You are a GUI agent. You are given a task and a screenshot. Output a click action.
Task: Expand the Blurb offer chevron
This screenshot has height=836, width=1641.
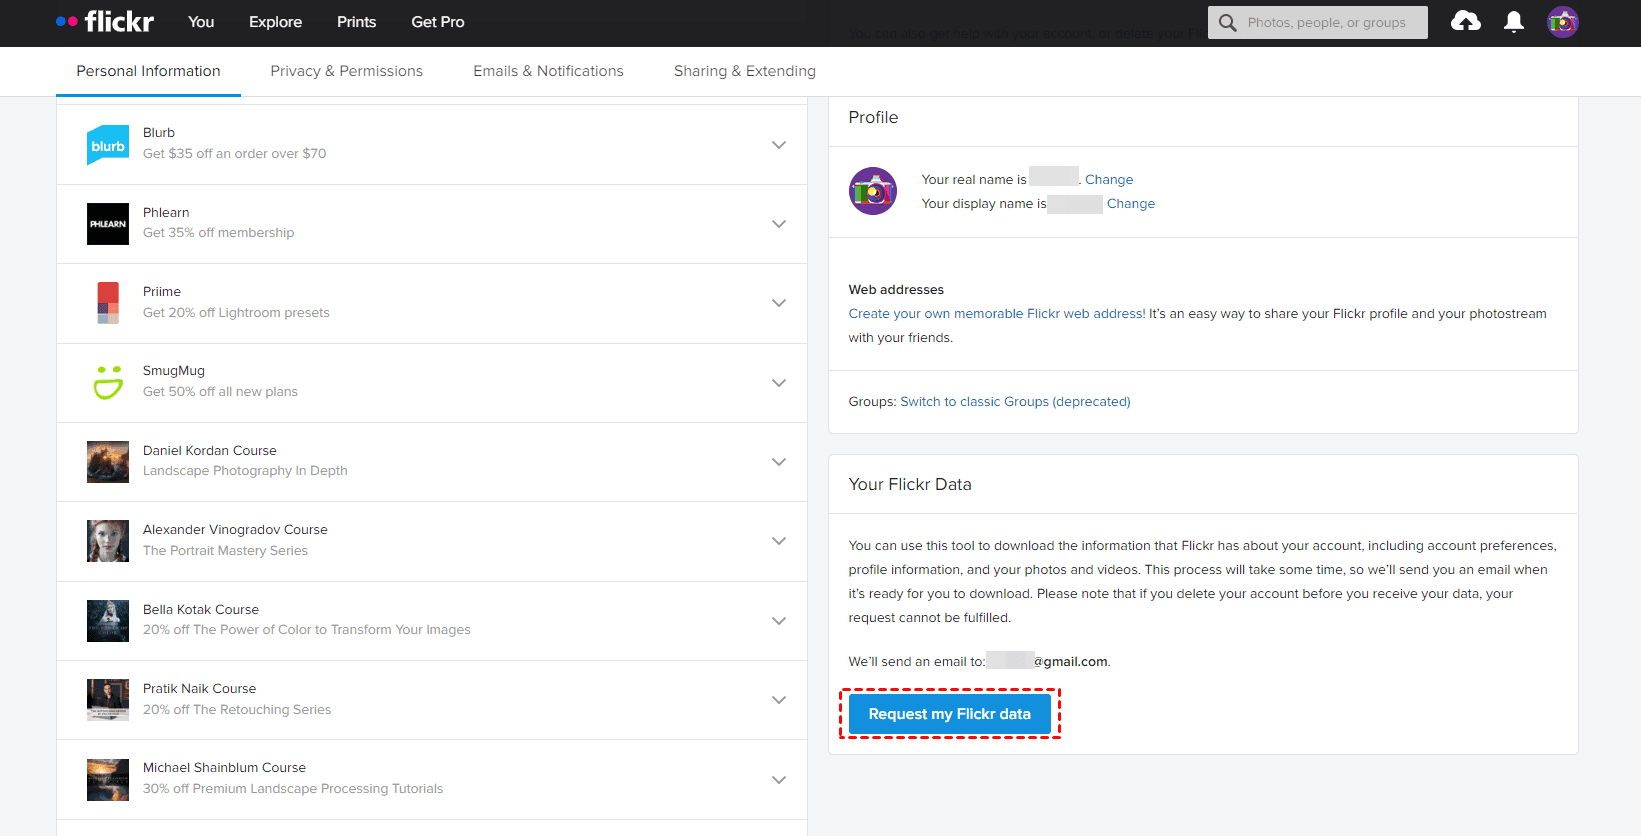tap(779, 145)
